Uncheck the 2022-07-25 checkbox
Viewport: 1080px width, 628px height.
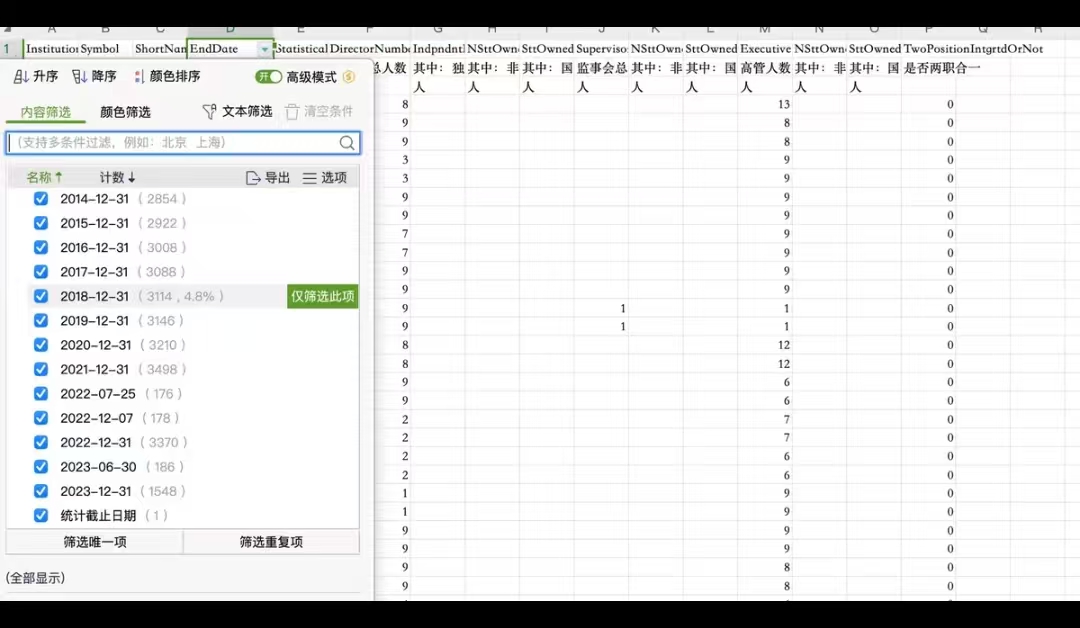pyautogui.click(x=41, y=394)
